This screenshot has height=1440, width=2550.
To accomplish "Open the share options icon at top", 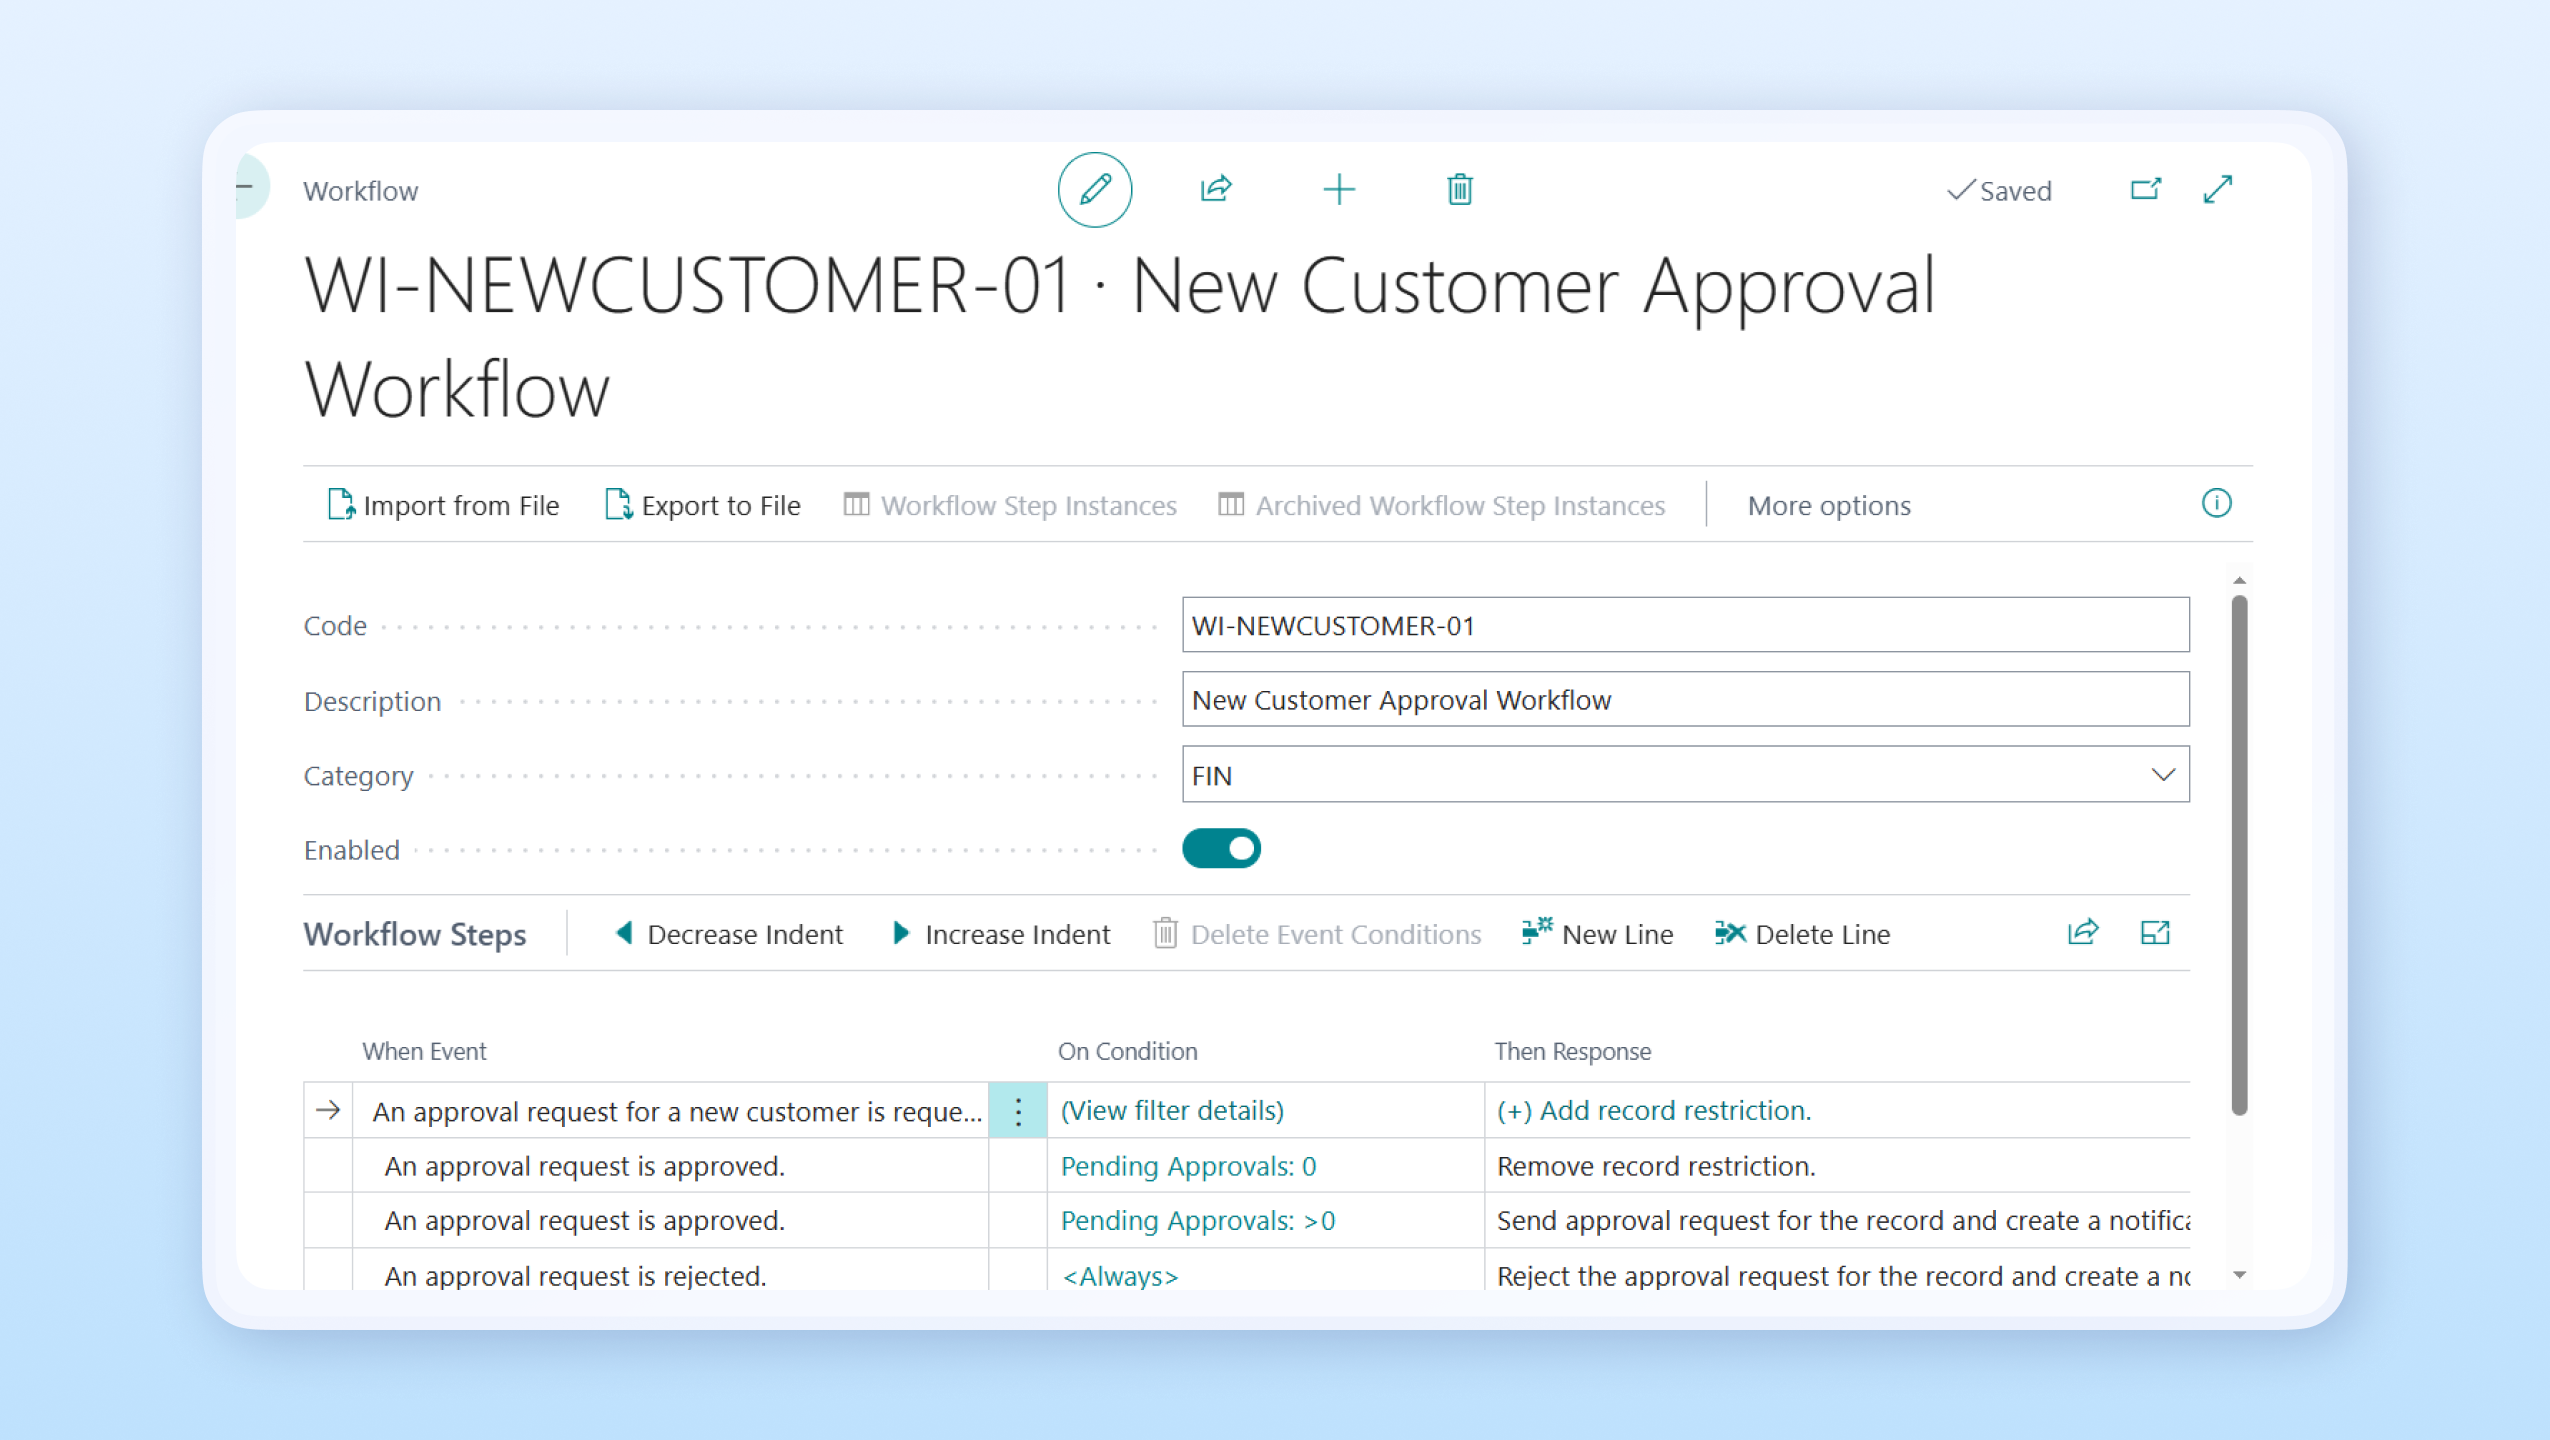I will pyautogui.click(x=1216, y=190).
